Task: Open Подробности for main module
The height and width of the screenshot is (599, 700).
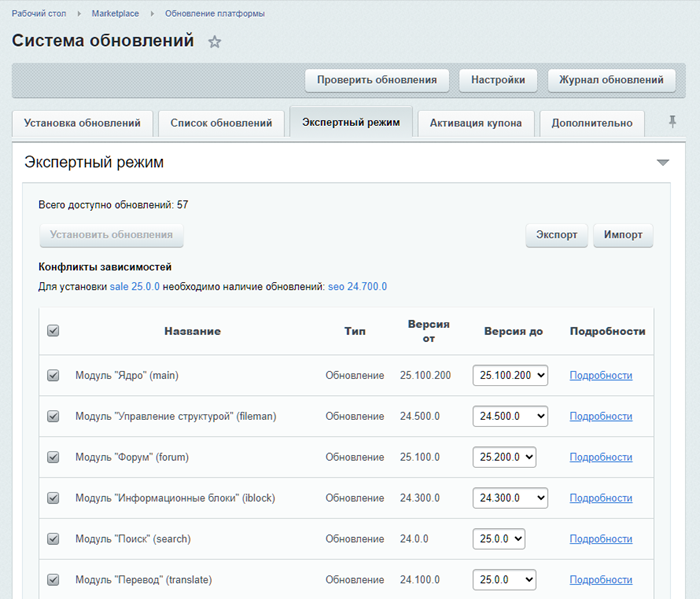Action: click(x=601, y=376)
